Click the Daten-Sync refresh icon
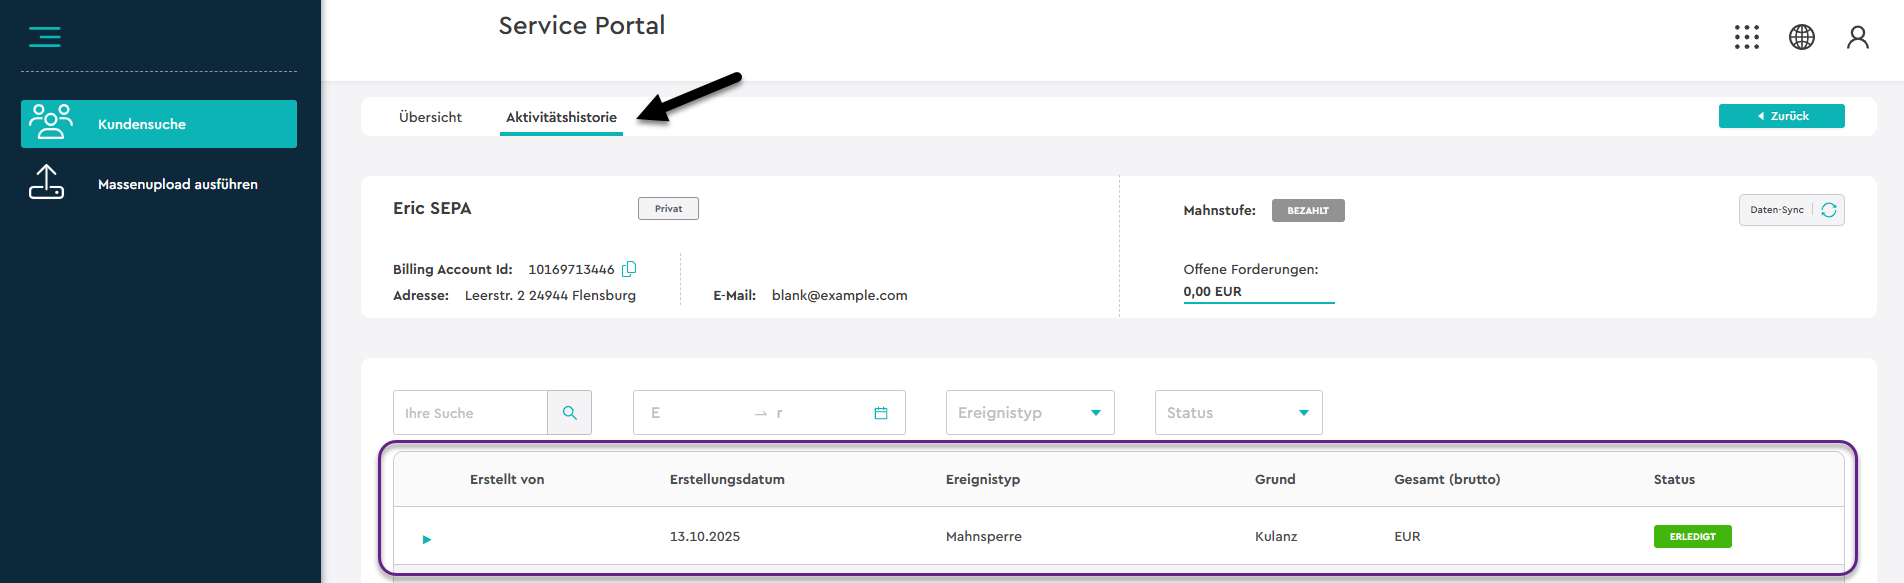 1828,210
